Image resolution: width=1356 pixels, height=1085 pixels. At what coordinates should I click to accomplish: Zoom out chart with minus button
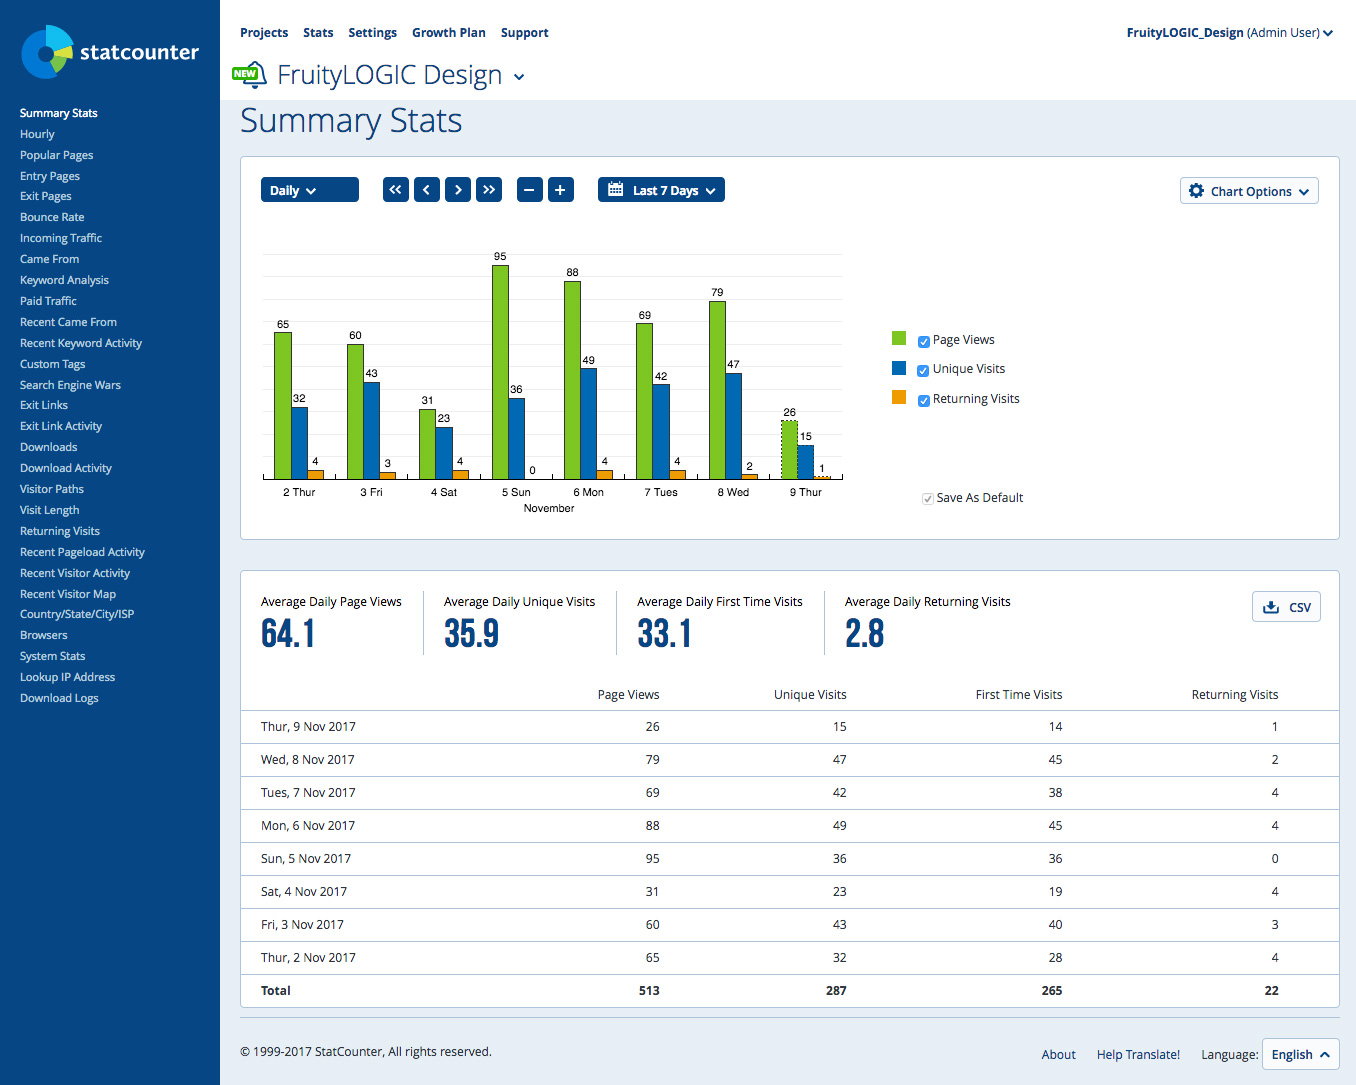pyautogui.click(x=530, y=190)
